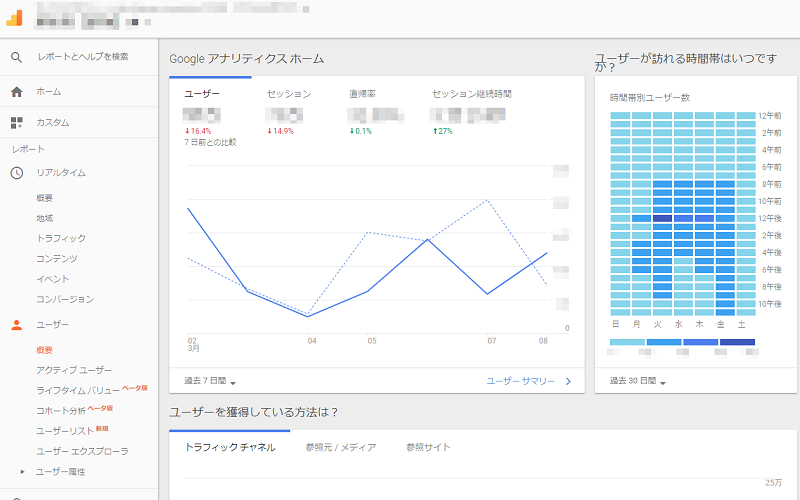Click the dotted line peak near 07
The width and height of the screenshot is (800, 500).
[488, 200]
